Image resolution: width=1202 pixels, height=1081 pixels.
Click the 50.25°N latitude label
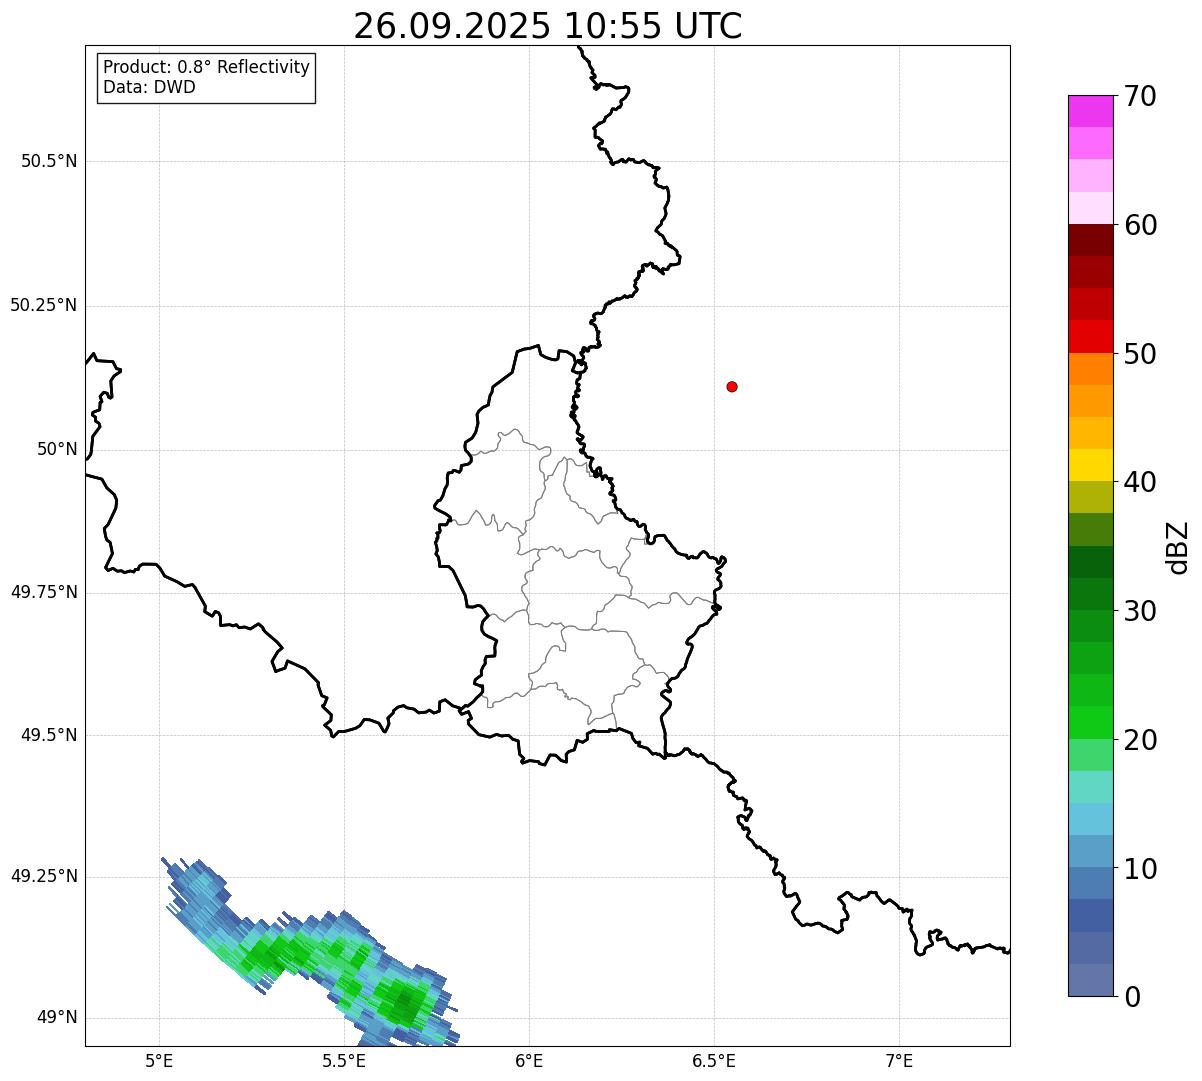point(43,305)
